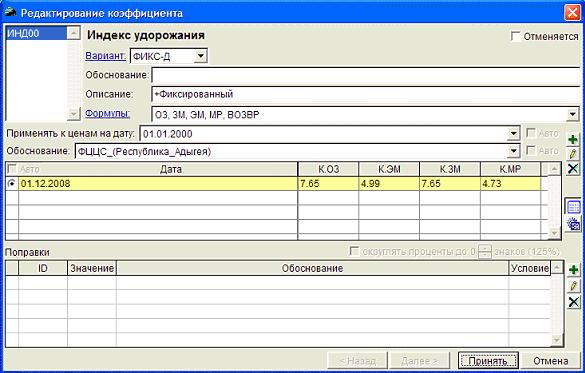The width and height of the screenshot is (585, 373).
Task: Click the empty Обоснование input field
Action: (366, 75)
